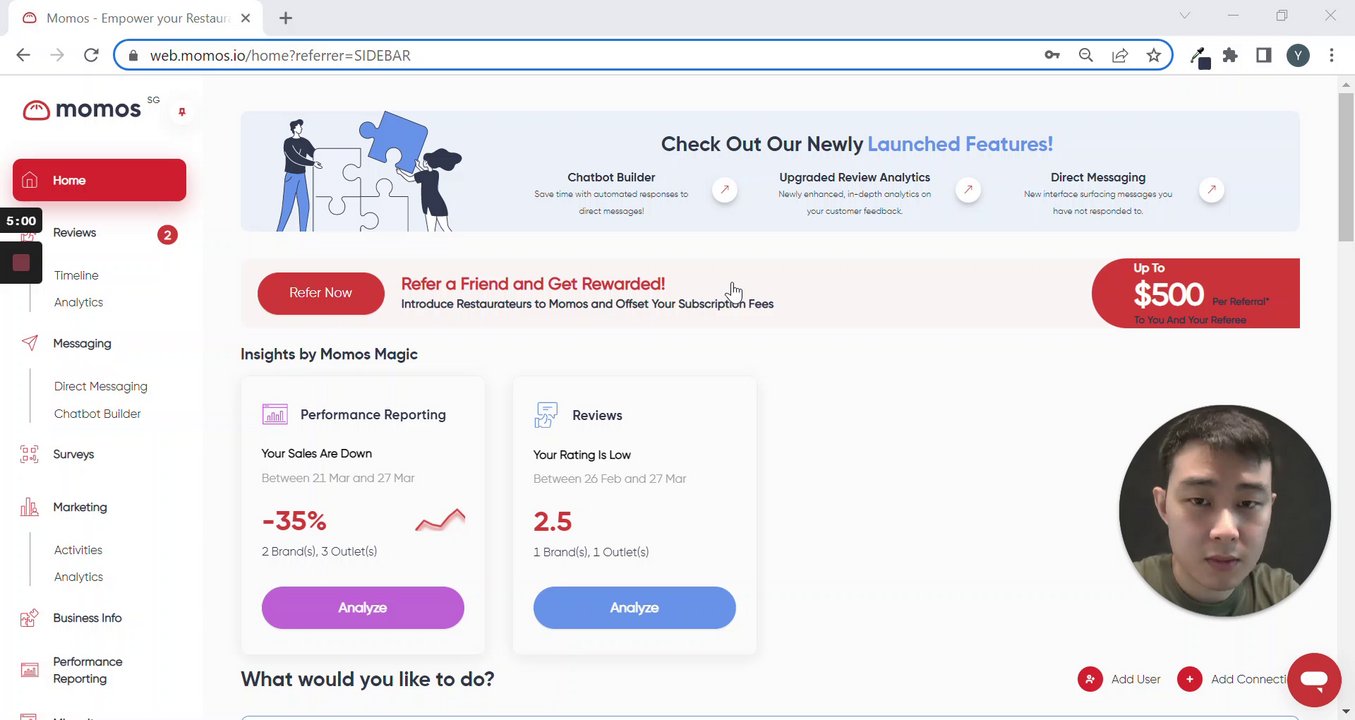Click the sales trend sparkline chart
Screen dimensions: 1355x720
tap(440, 520)
